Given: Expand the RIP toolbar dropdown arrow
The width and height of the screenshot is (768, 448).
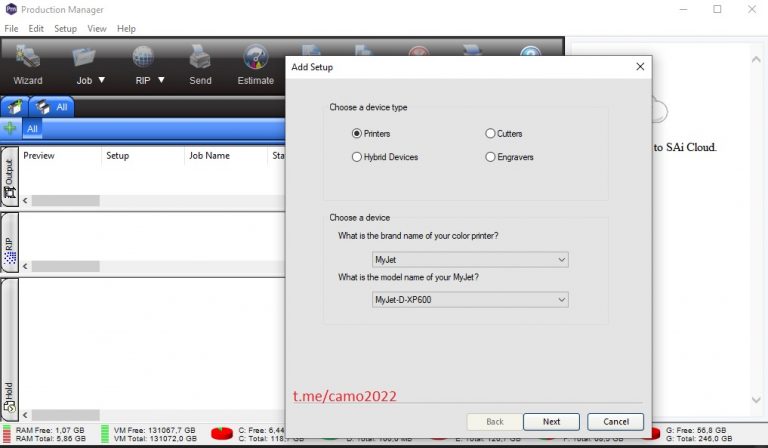Looking at the screenshot, I should click(161, 80).
